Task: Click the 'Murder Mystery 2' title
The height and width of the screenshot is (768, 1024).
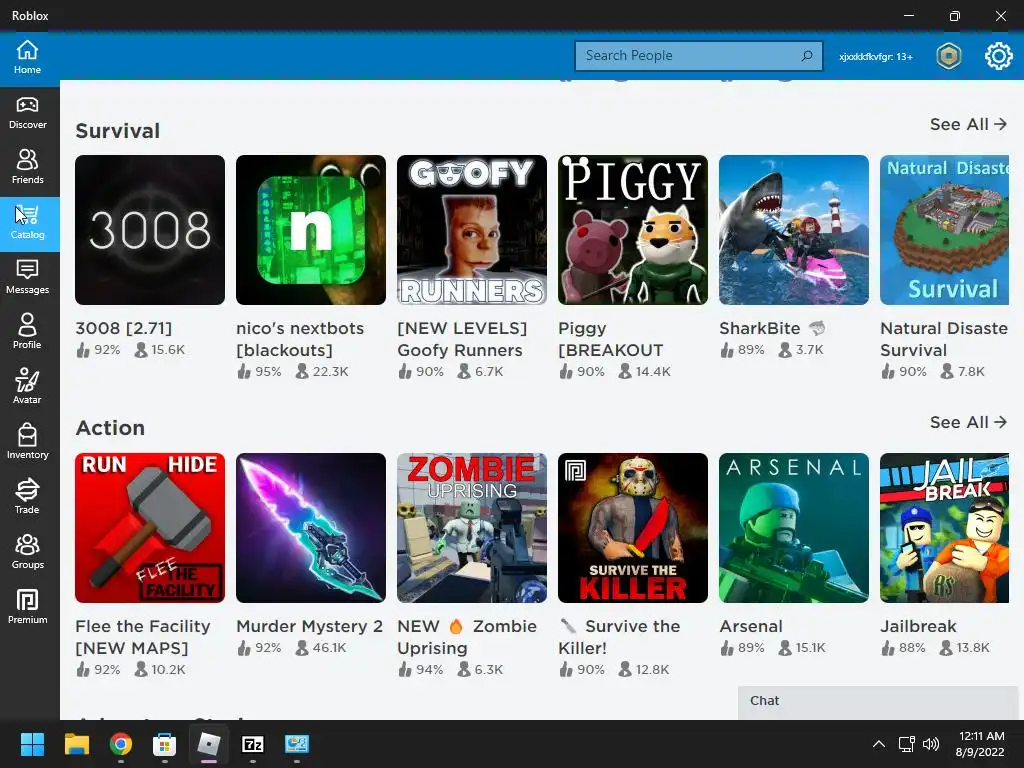Action: 309,626
